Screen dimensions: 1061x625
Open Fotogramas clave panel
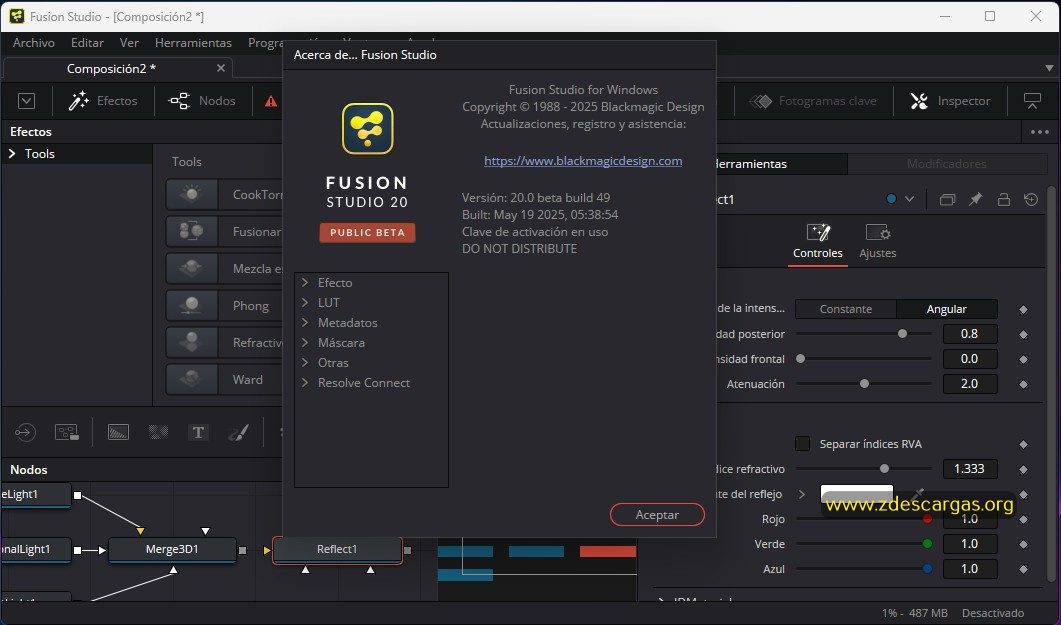click(813, 101)
